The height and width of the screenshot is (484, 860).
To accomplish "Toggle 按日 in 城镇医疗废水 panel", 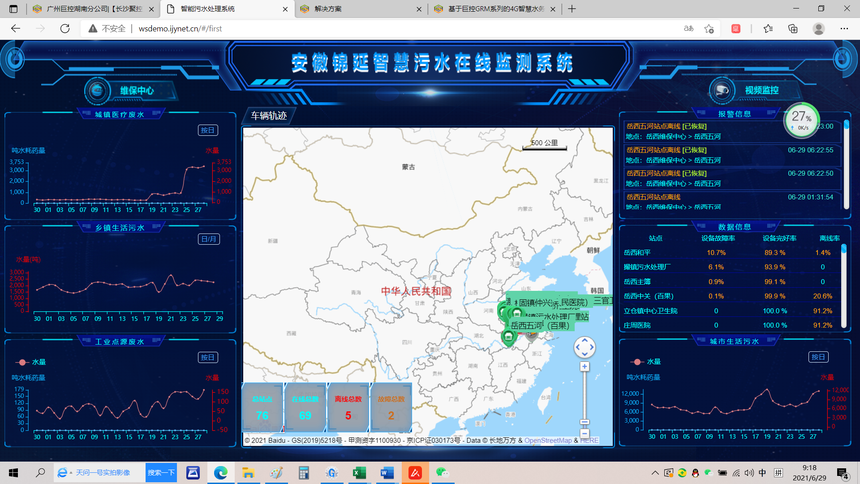I will [208, 130].
